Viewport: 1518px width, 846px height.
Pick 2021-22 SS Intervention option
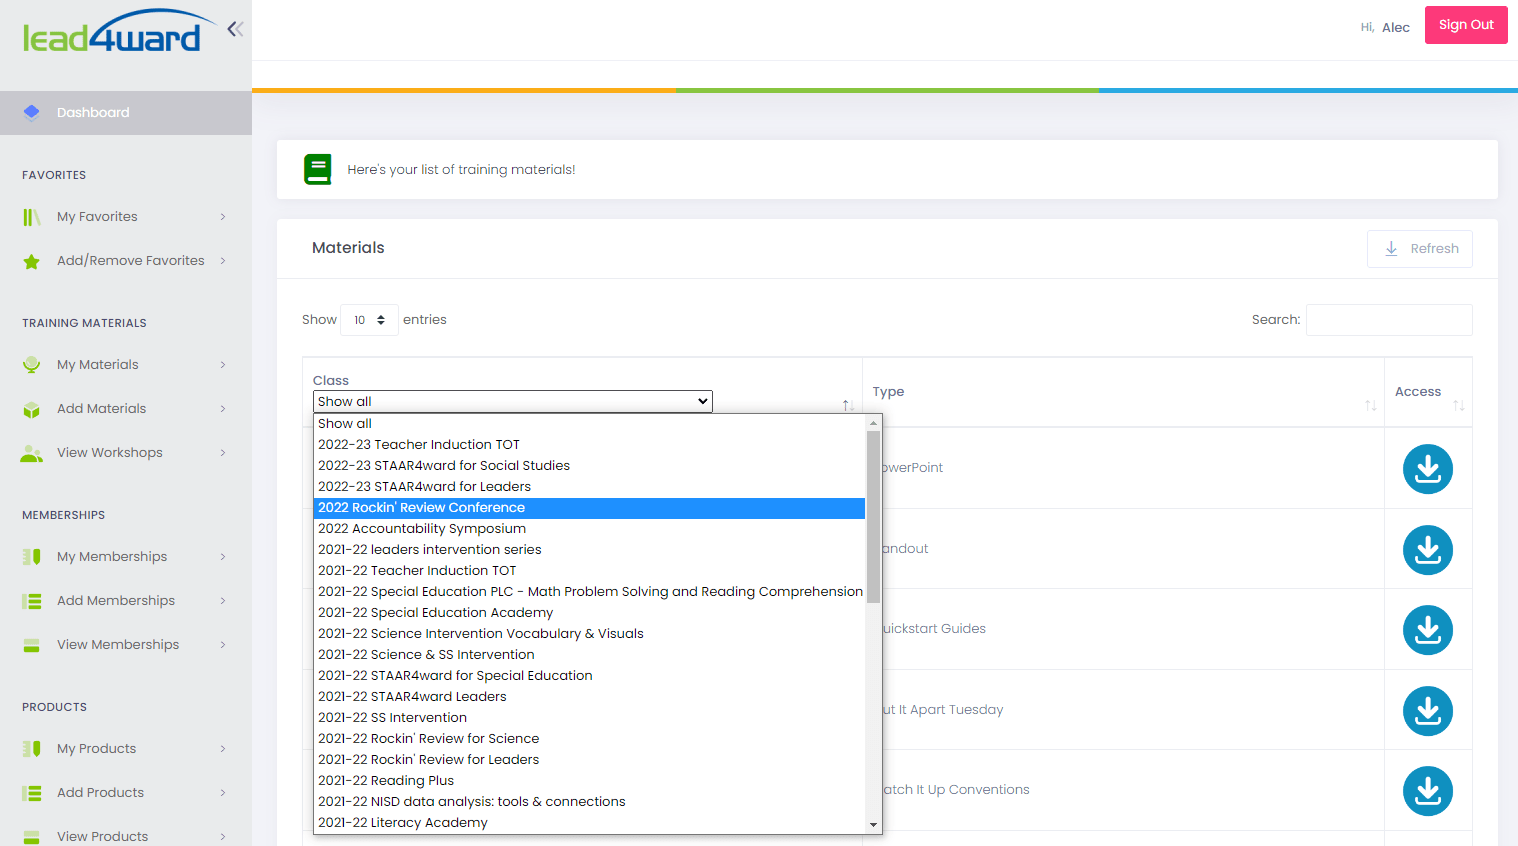pos(589,718)
